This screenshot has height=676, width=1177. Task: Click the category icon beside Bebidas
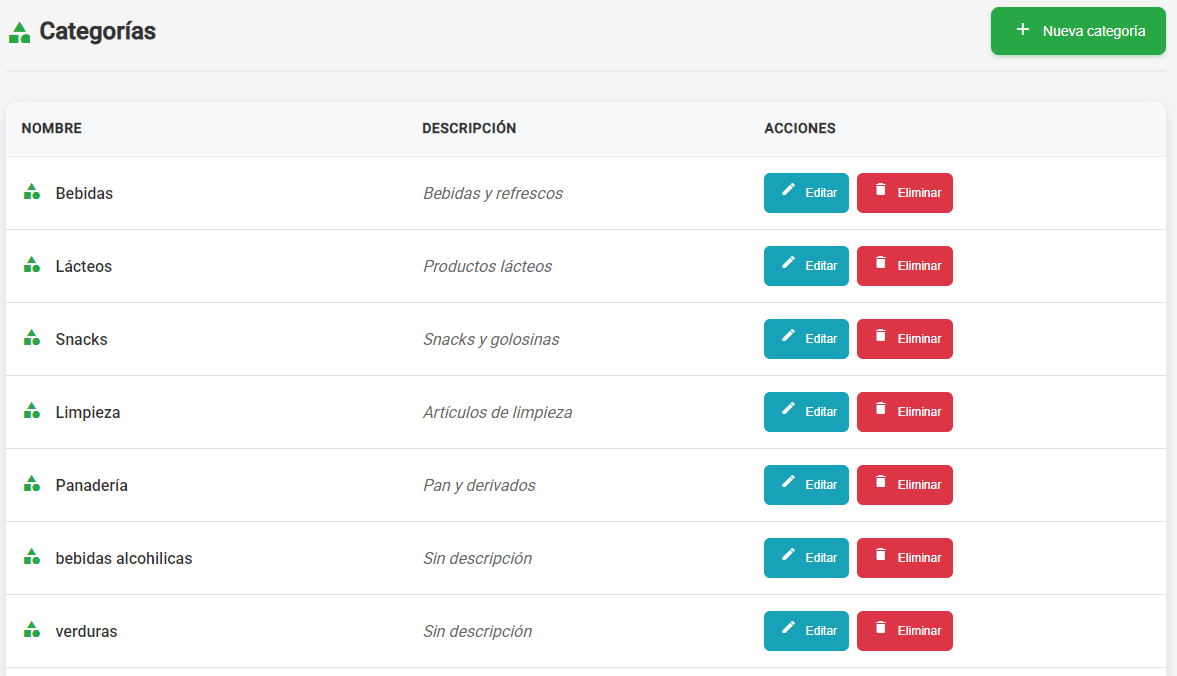[x=32, y=192]
